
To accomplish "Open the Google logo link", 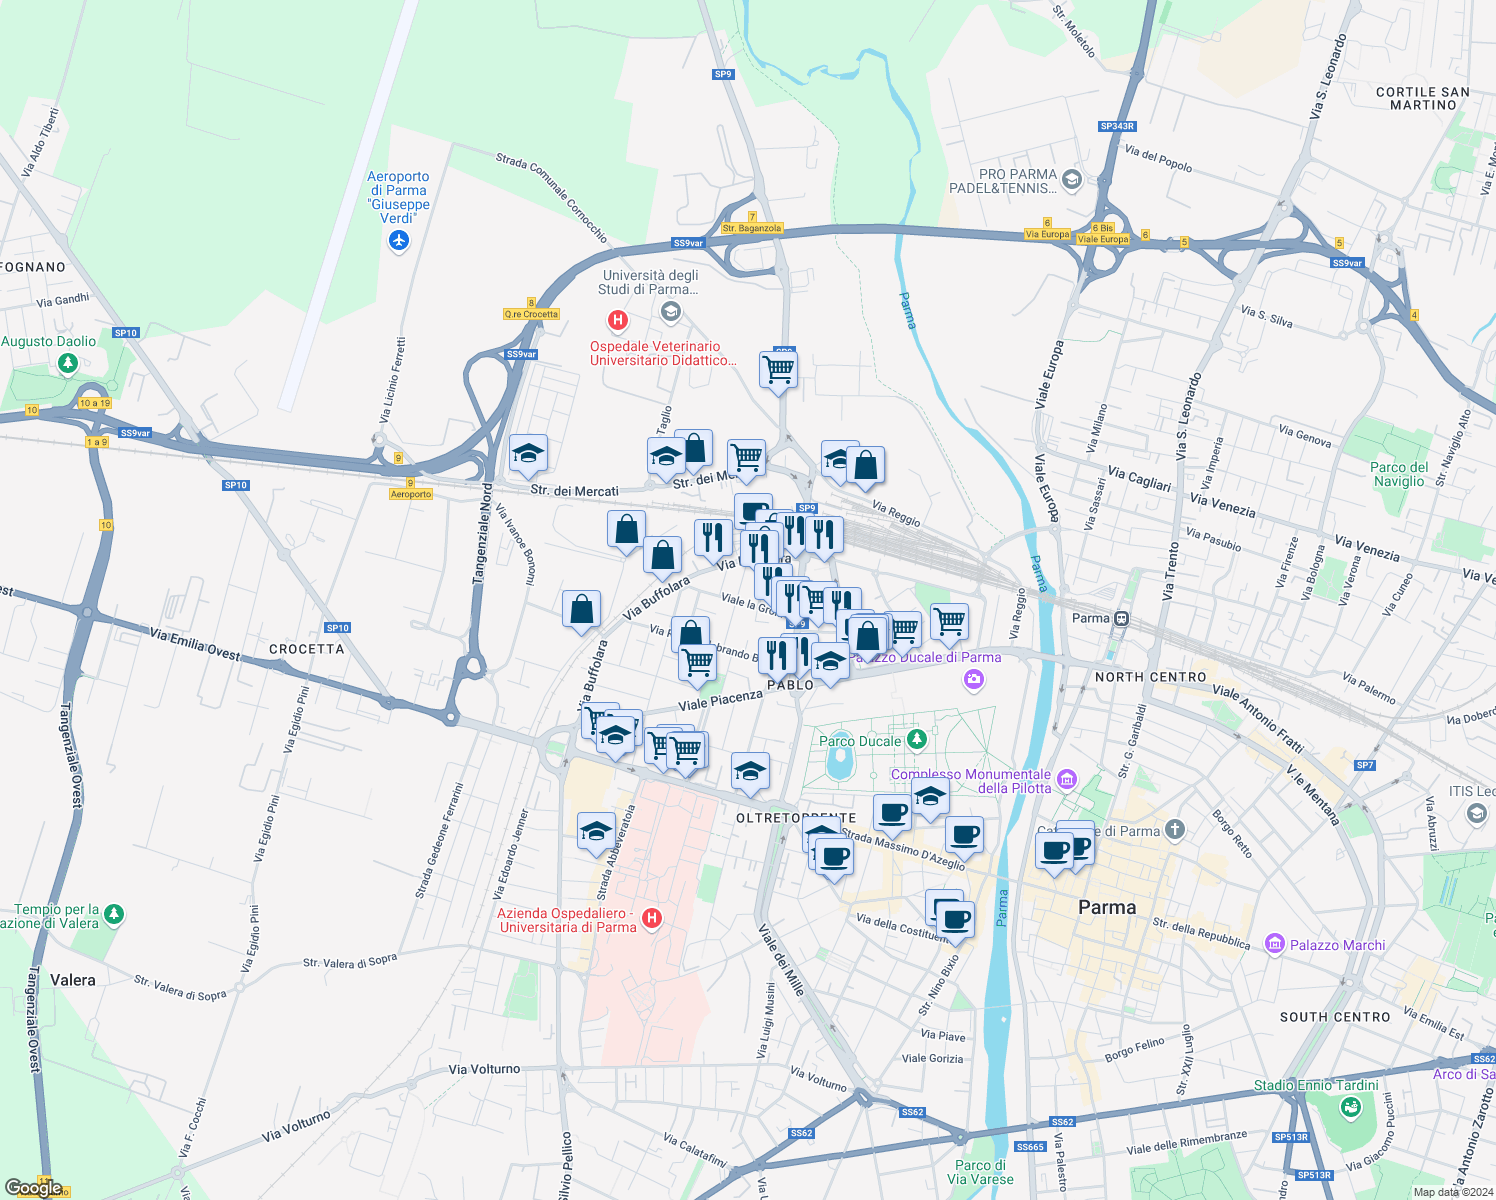I will click(x=34, y=1188).
